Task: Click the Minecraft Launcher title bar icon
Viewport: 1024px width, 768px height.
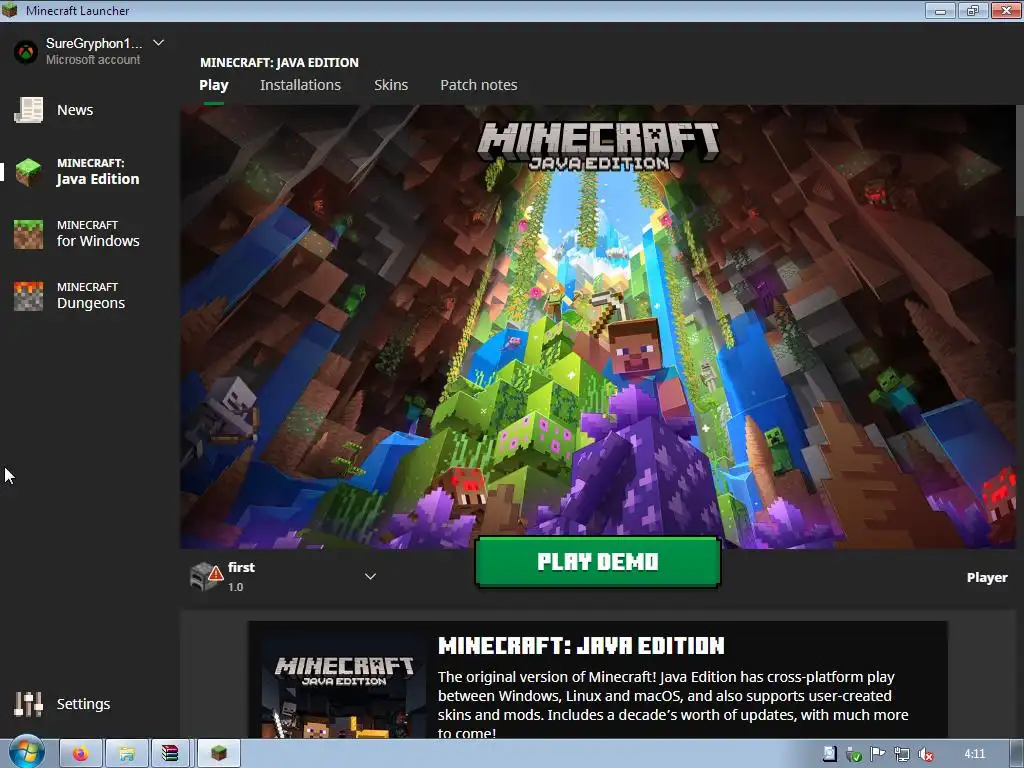Action: (10, 10)
